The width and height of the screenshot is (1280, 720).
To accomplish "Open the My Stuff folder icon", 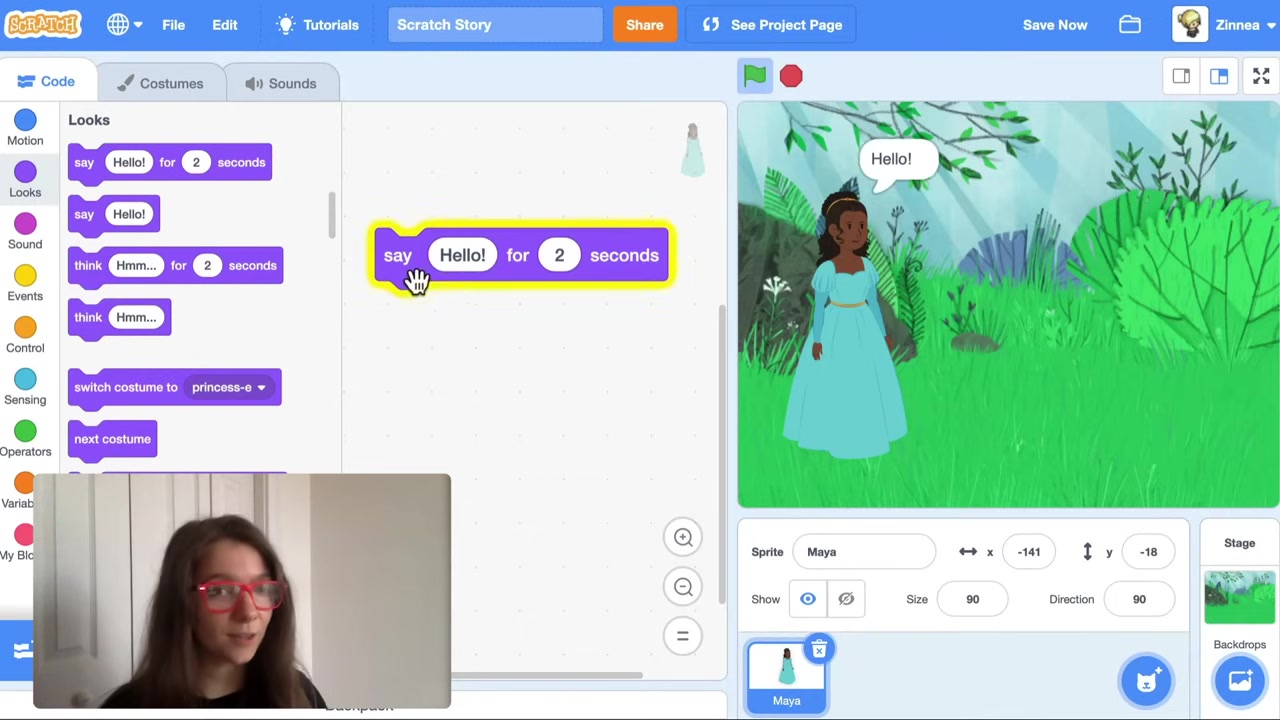I will coord(1130,25).
